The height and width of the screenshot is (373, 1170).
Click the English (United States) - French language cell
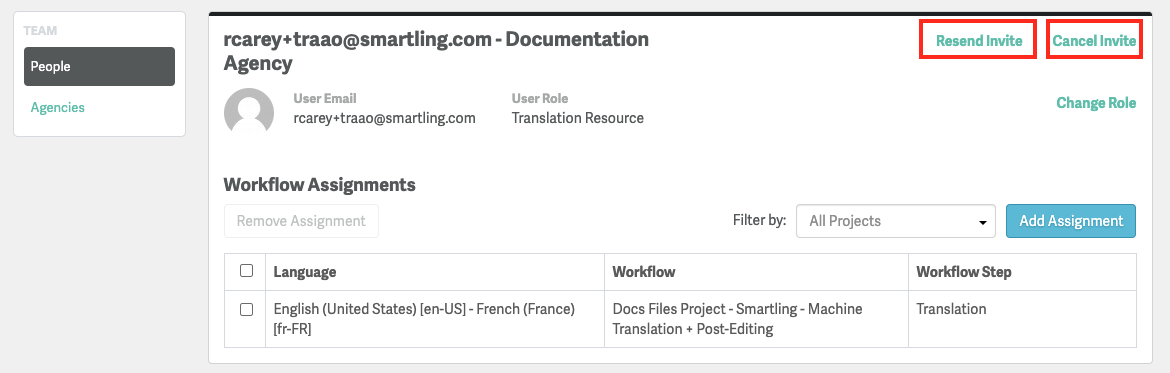pos(435,319)
